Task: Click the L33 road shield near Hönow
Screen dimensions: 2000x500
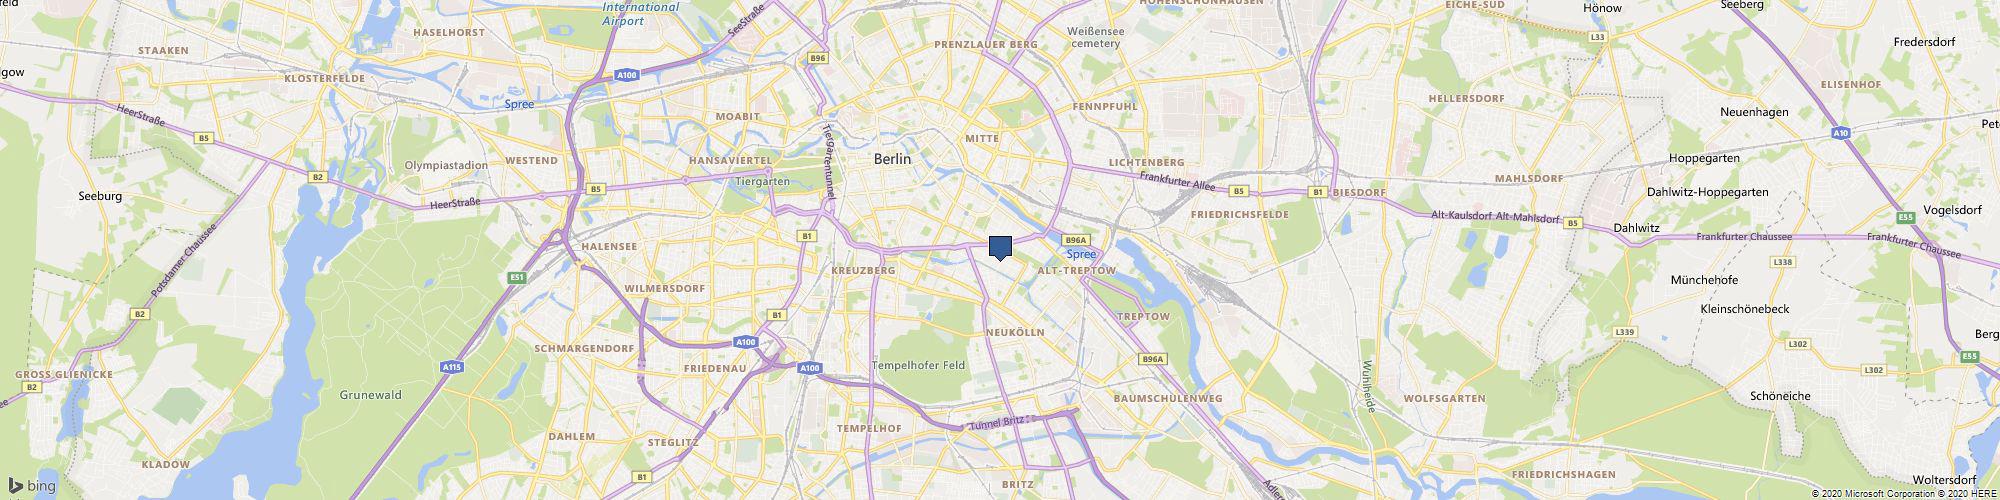Action: pos(1599,37)
